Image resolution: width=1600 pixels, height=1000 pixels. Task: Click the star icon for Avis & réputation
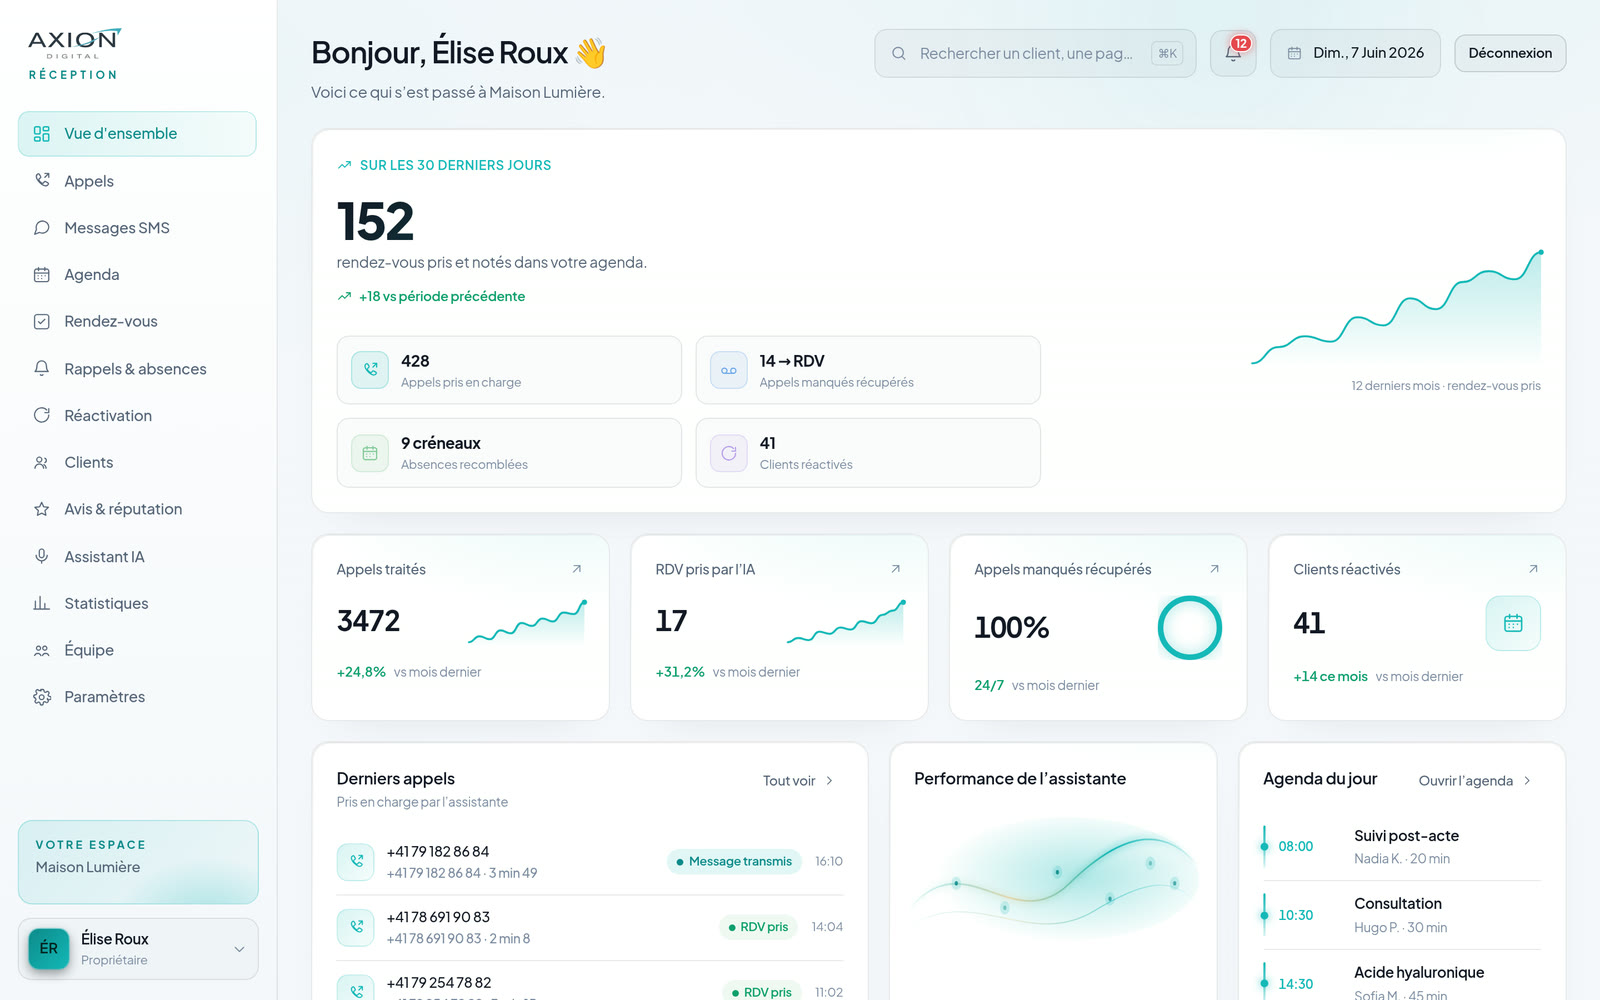[42, 509]
